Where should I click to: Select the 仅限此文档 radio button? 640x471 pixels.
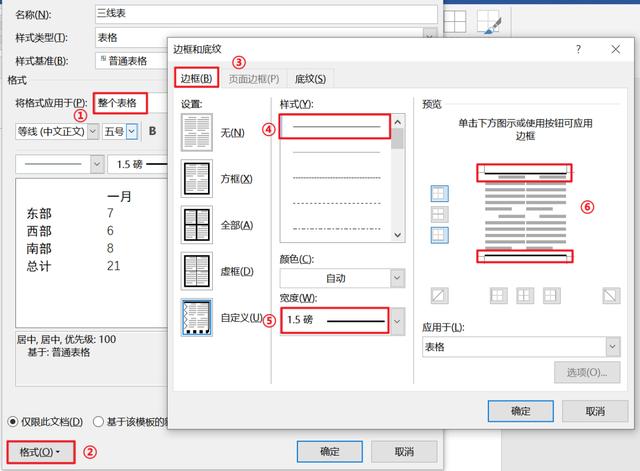[x=14, y=421]
